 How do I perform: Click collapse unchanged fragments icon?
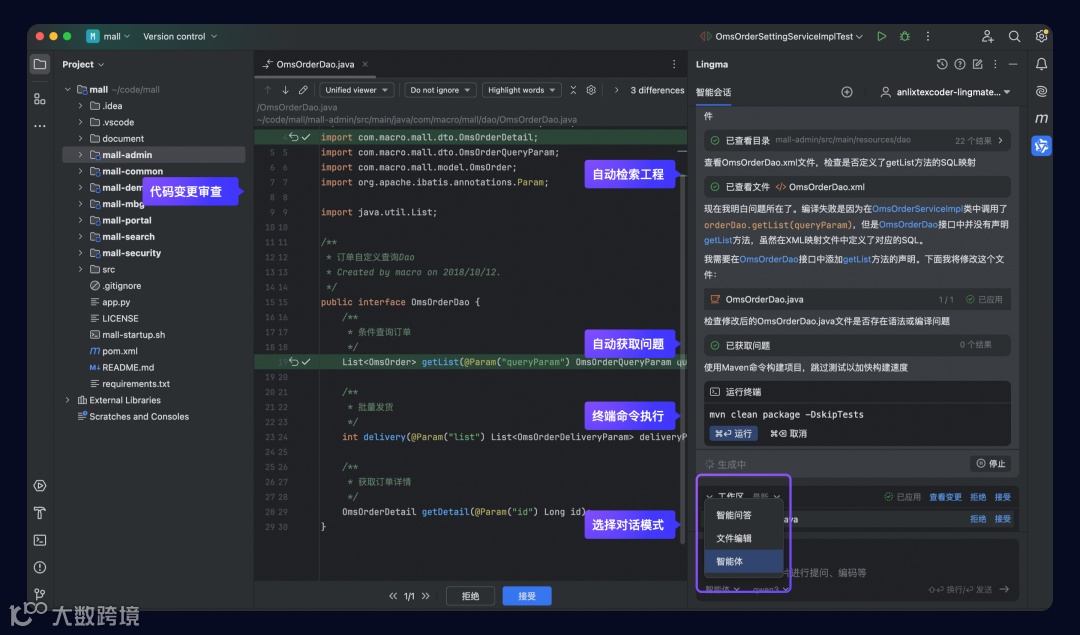click(573, 90)
